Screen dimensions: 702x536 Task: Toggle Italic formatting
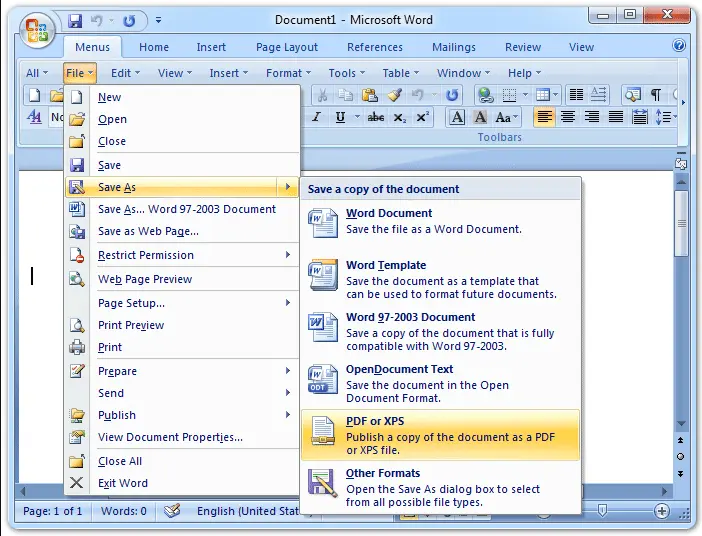coord(316,117)
